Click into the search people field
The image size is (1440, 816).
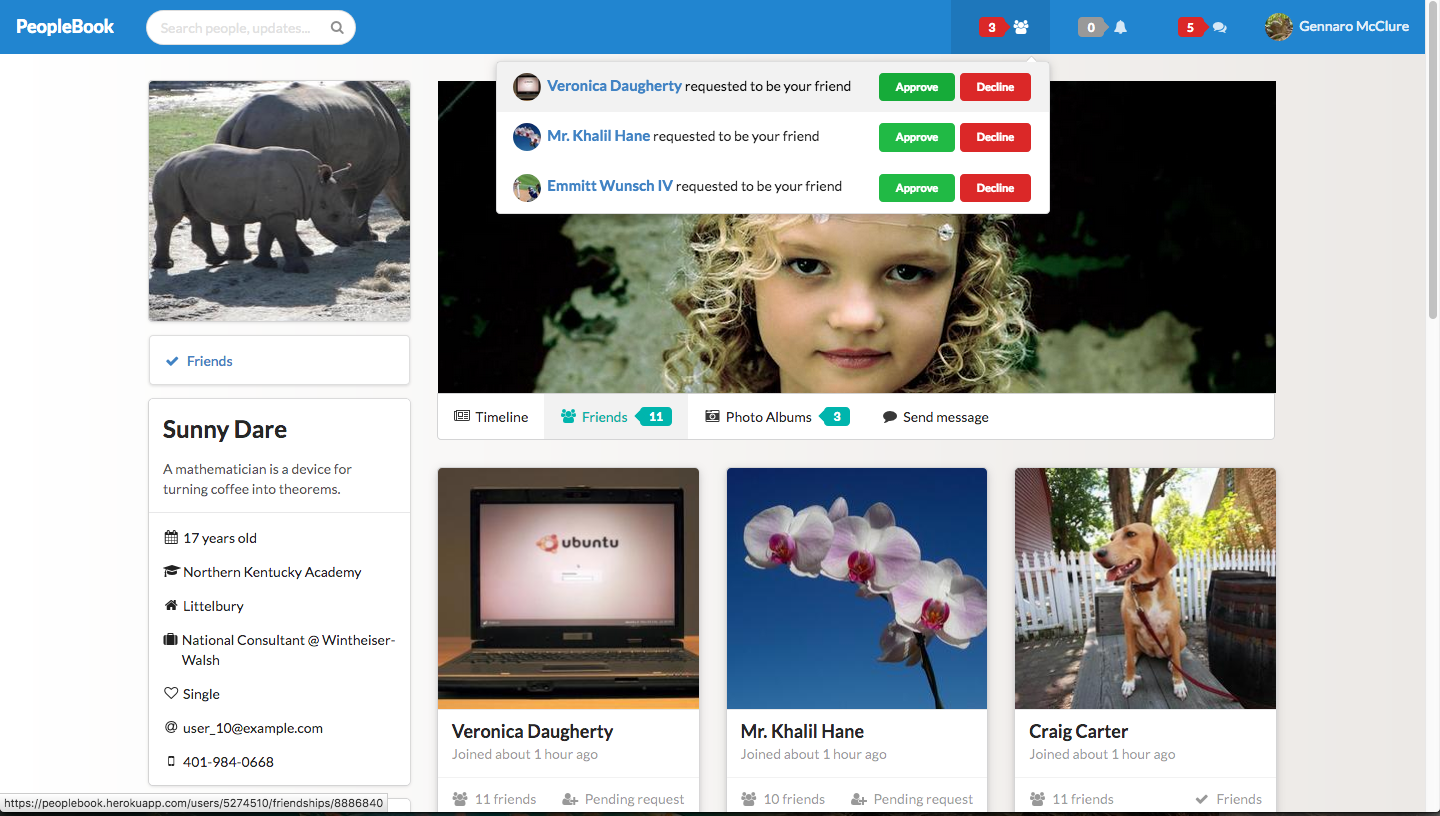(x=250, y=28)
